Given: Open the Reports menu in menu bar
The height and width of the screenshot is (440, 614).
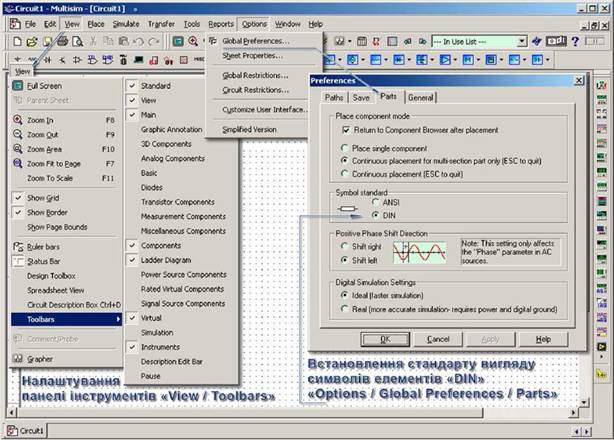Looking at the screenshot, I should tap(221, 22).
